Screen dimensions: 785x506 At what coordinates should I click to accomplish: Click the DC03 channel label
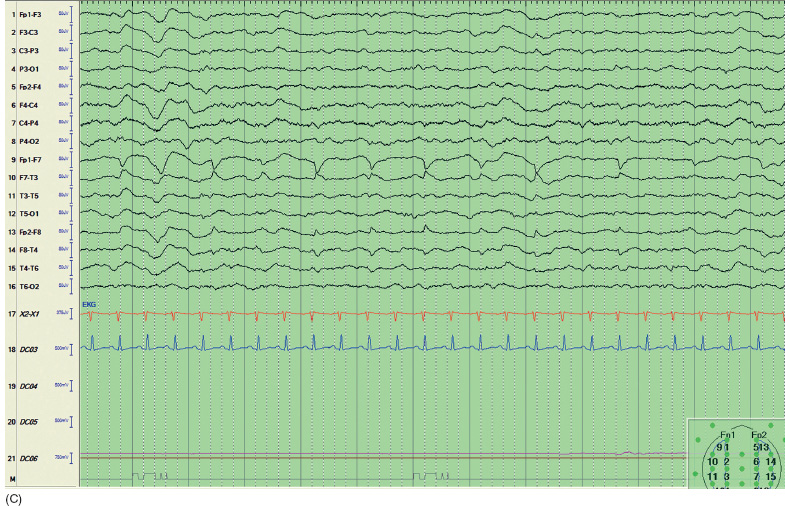30,348
